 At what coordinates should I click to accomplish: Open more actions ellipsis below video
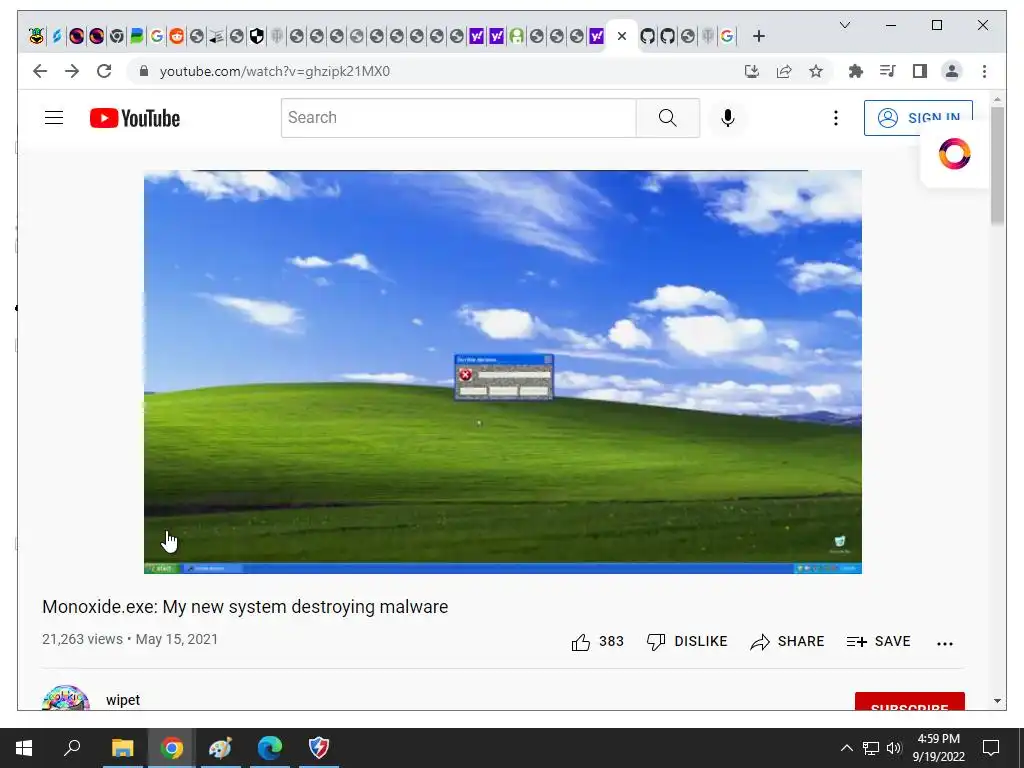pos(944,643)
